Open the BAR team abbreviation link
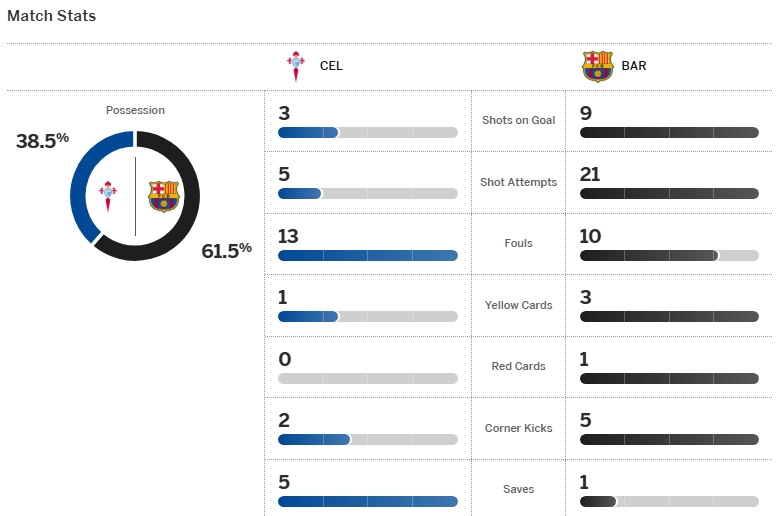 coord(634,67)
